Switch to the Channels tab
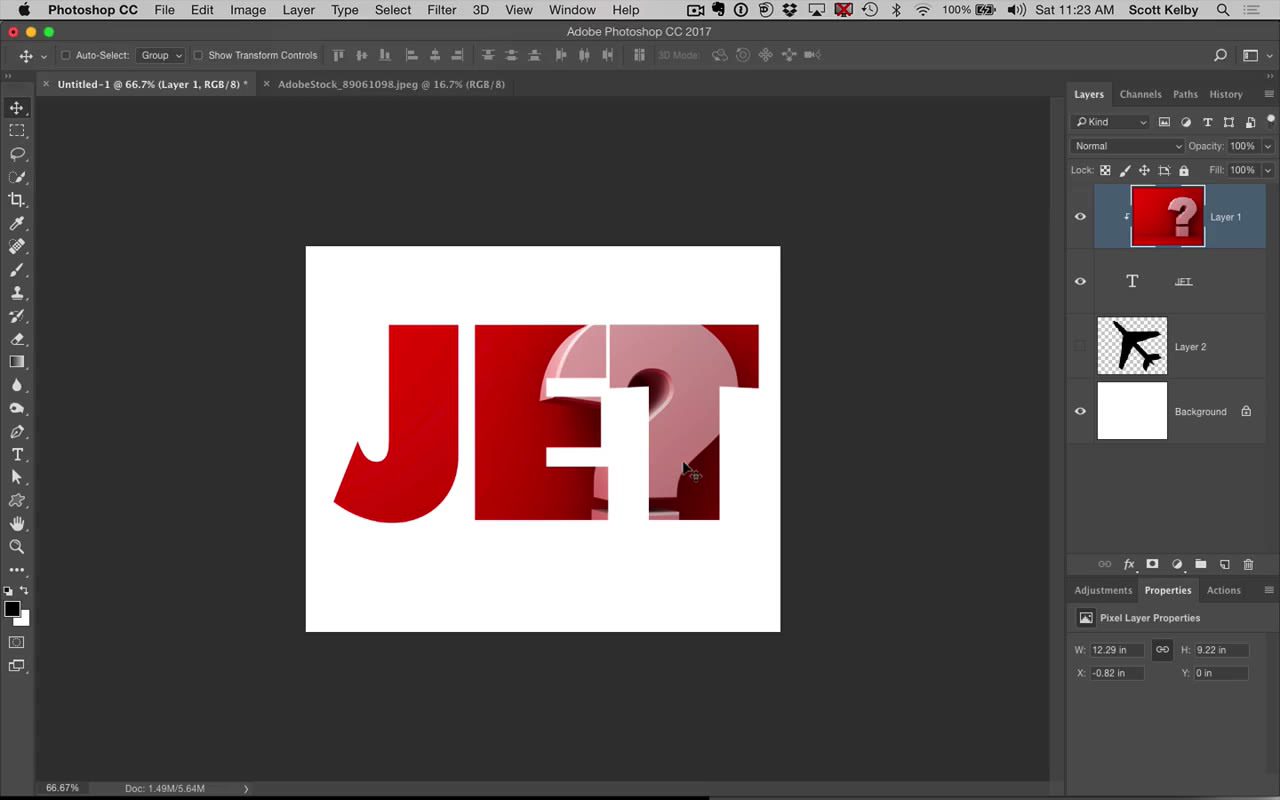The width and height of the screenshot is (1280, 800). pos(1140,94)
